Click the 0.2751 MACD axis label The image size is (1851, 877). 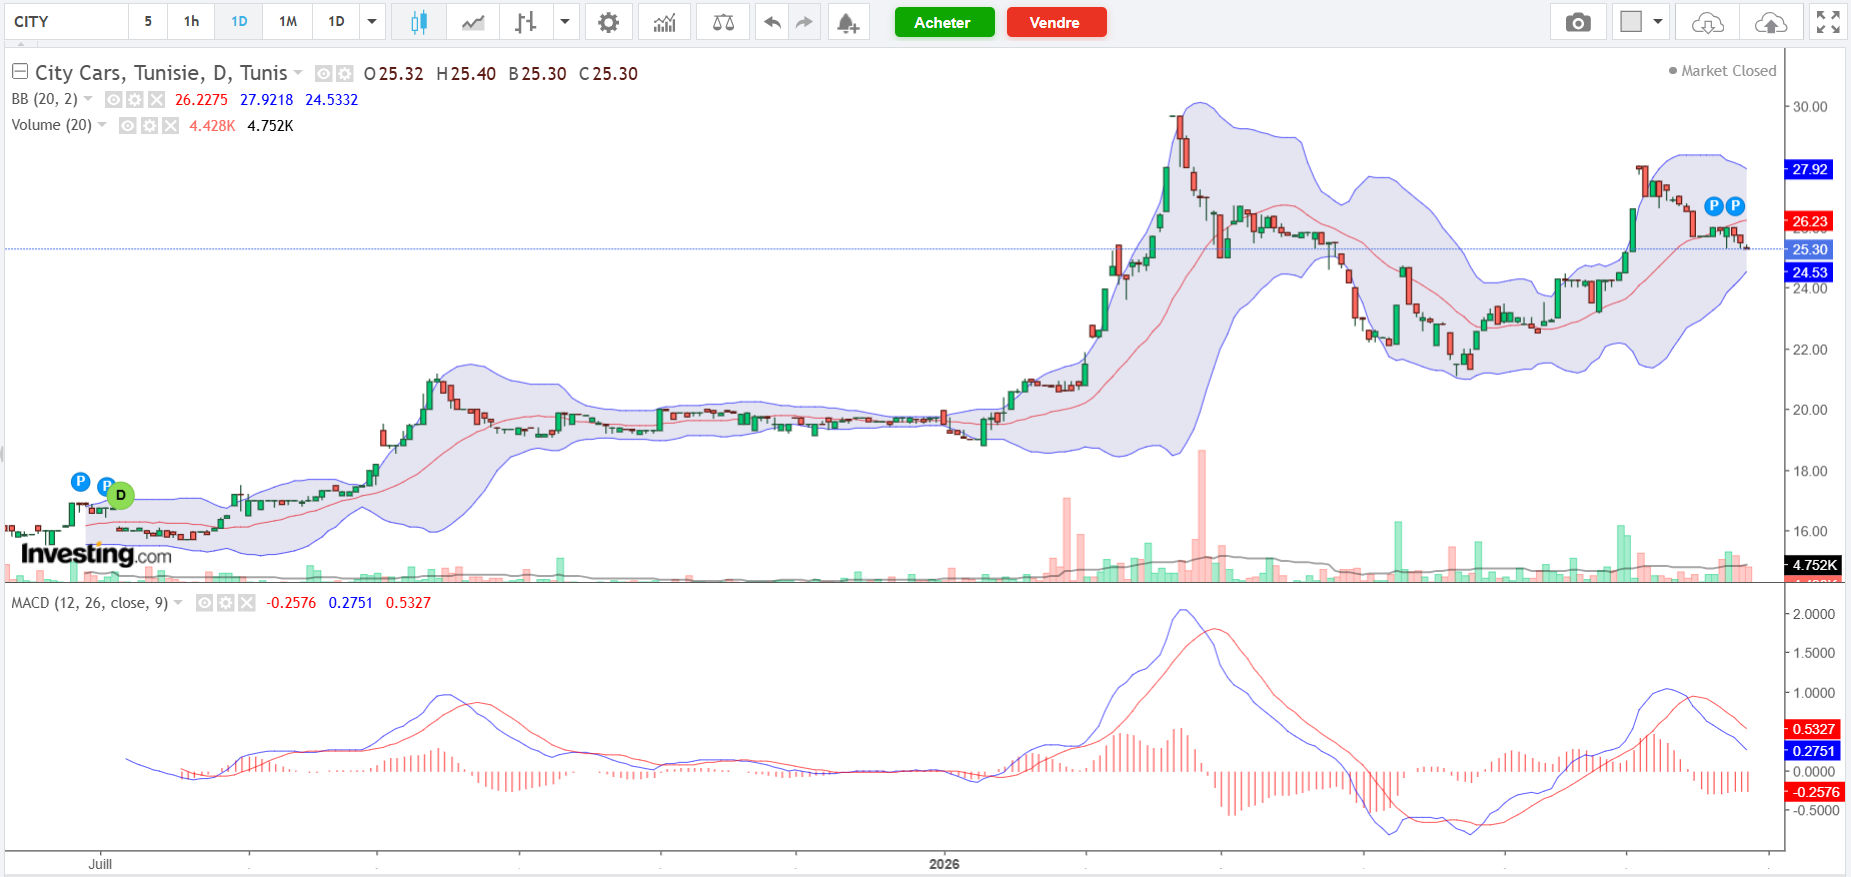(x=1813, y=751)
